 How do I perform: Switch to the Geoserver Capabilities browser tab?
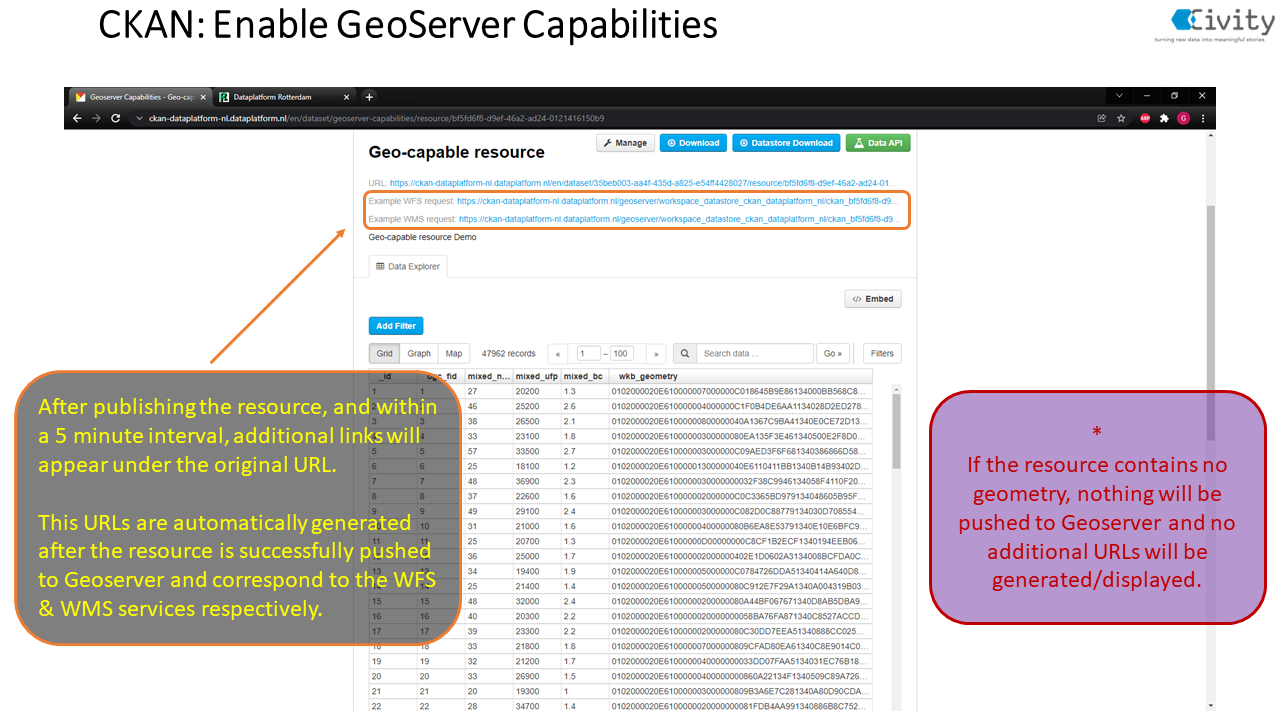point(139,97)
